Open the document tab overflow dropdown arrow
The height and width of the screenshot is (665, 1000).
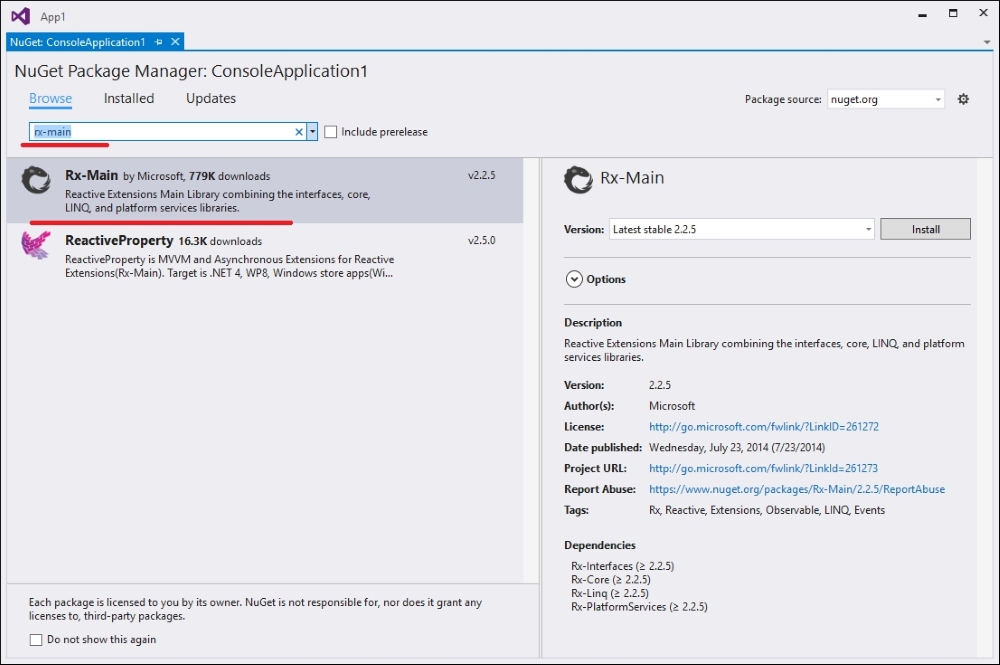pyautogui.click(x=987, y=42)
